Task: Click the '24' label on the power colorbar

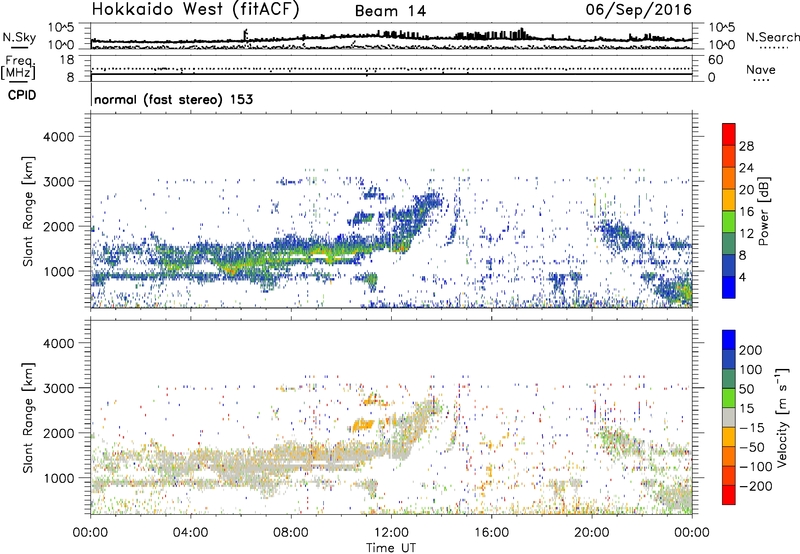Action: tap(746, 168)
